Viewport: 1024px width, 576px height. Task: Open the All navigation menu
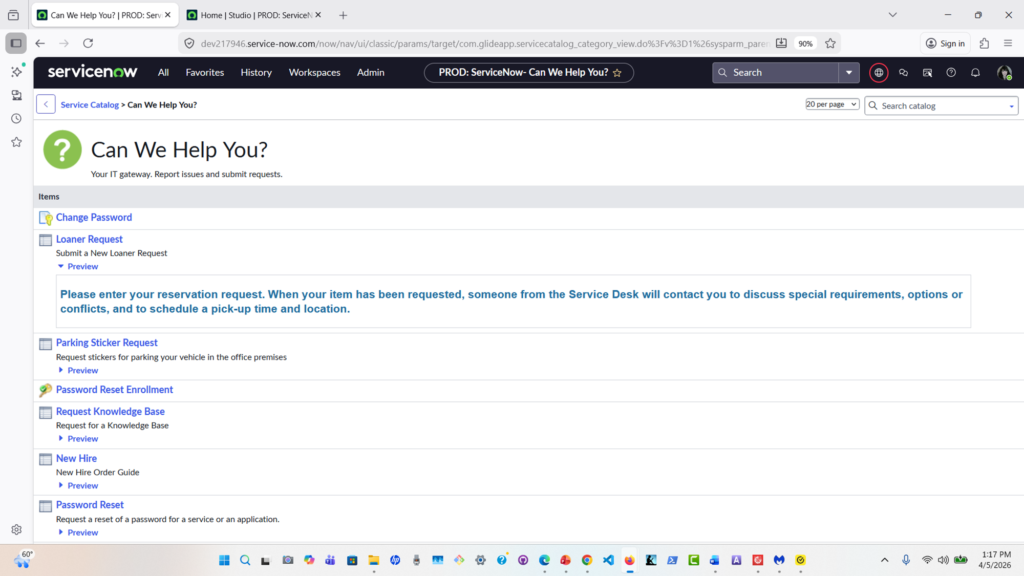point(163,73)
